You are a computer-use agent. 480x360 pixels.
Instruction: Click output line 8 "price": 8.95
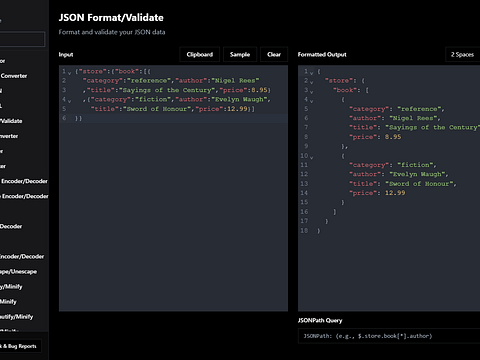point(375,137)
